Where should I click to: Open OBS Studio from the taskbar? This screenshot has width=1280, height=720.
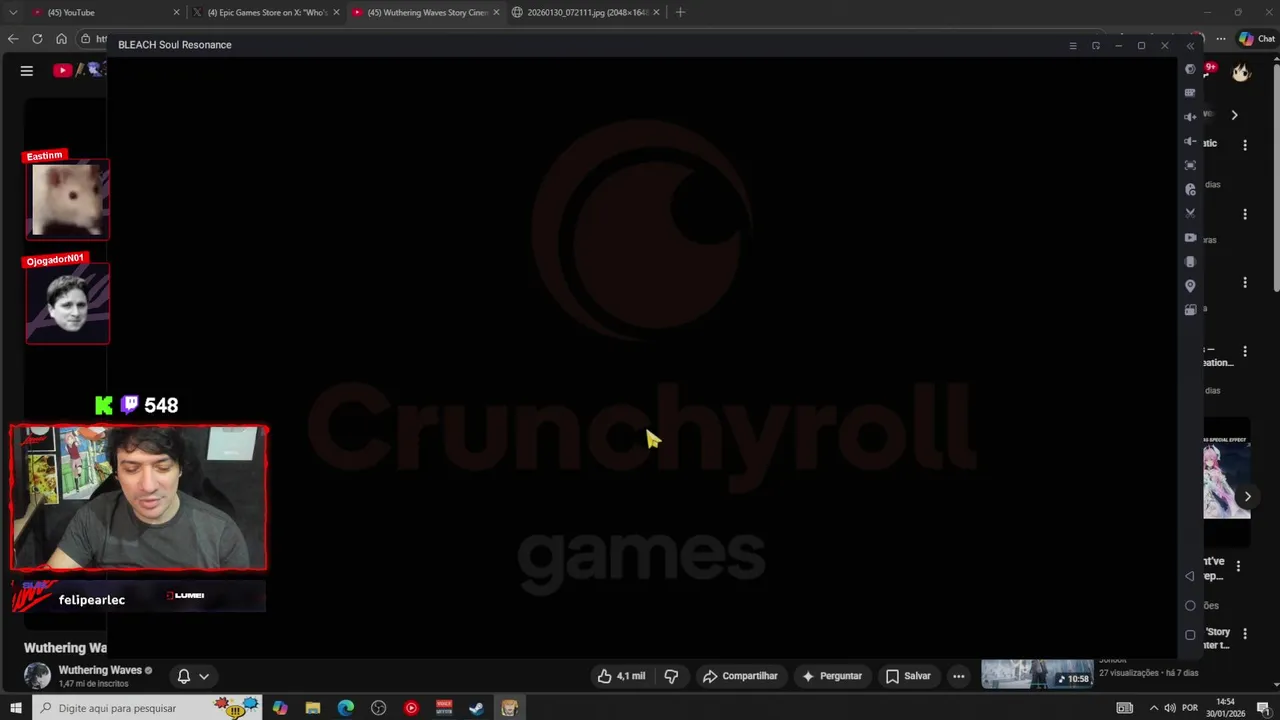pos(379,708)
